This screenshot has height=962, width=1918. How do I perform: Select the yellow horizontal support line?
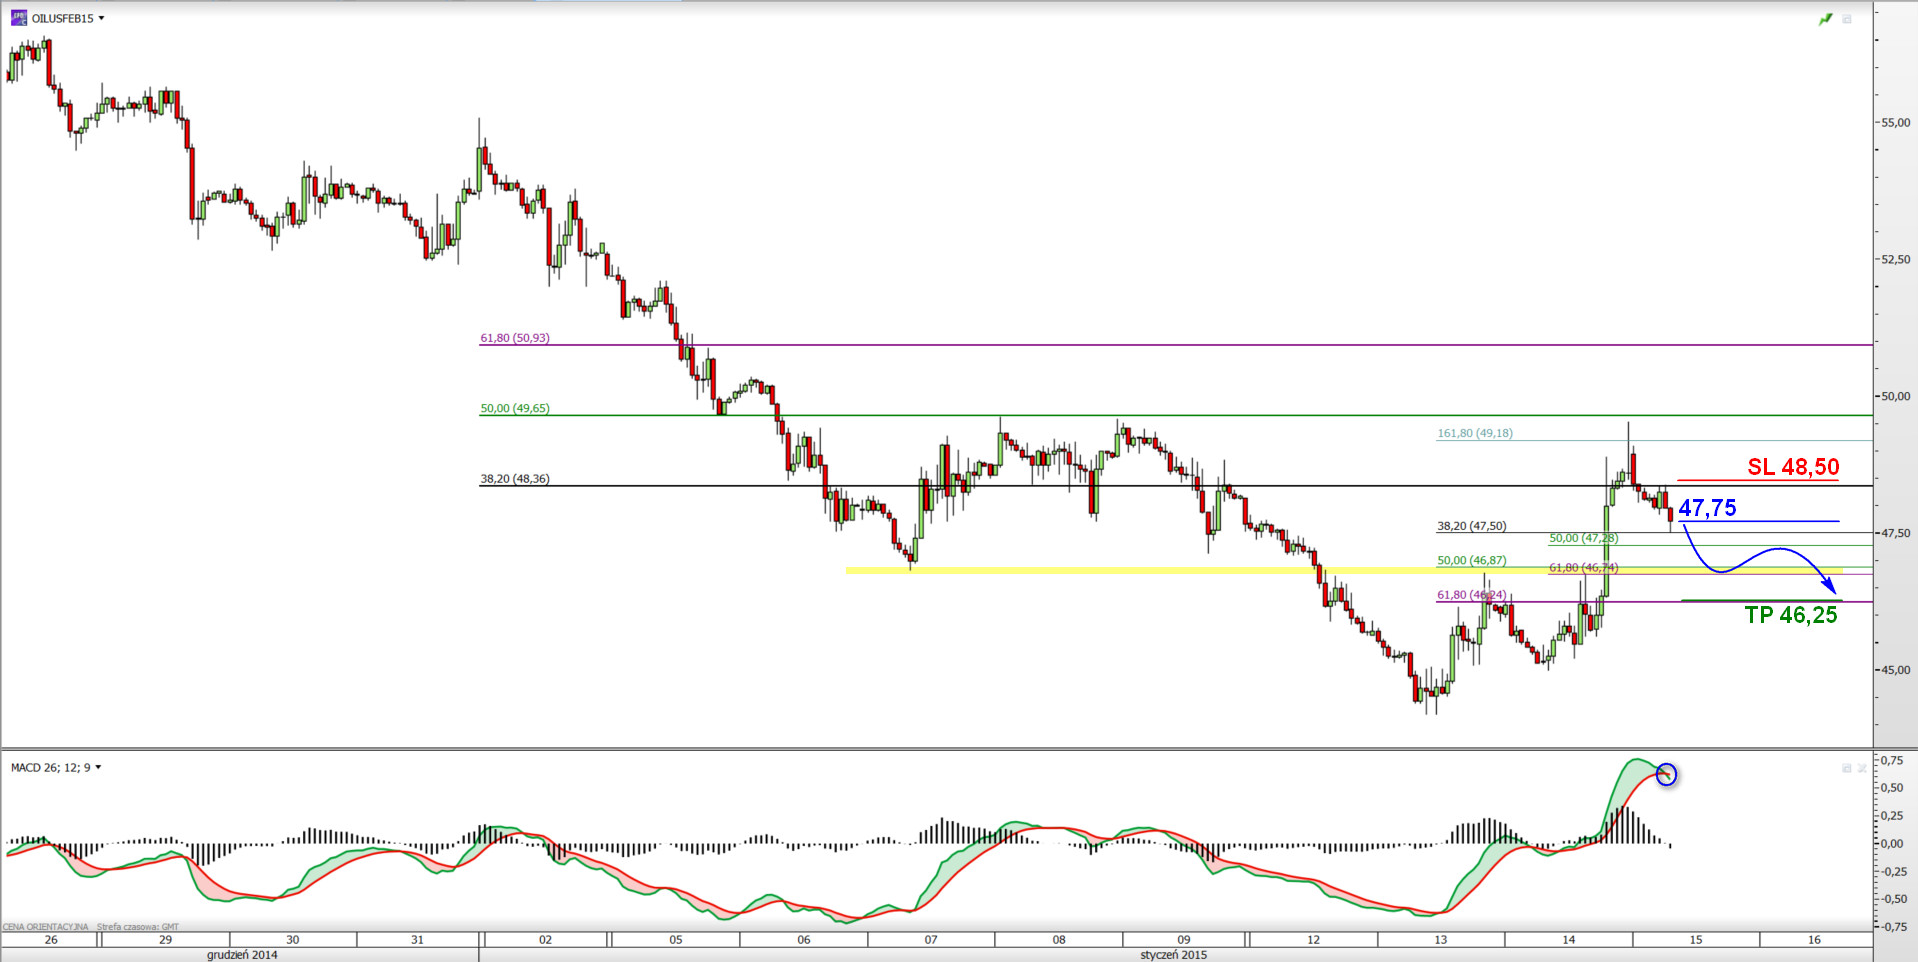(x=1100, y=570)
